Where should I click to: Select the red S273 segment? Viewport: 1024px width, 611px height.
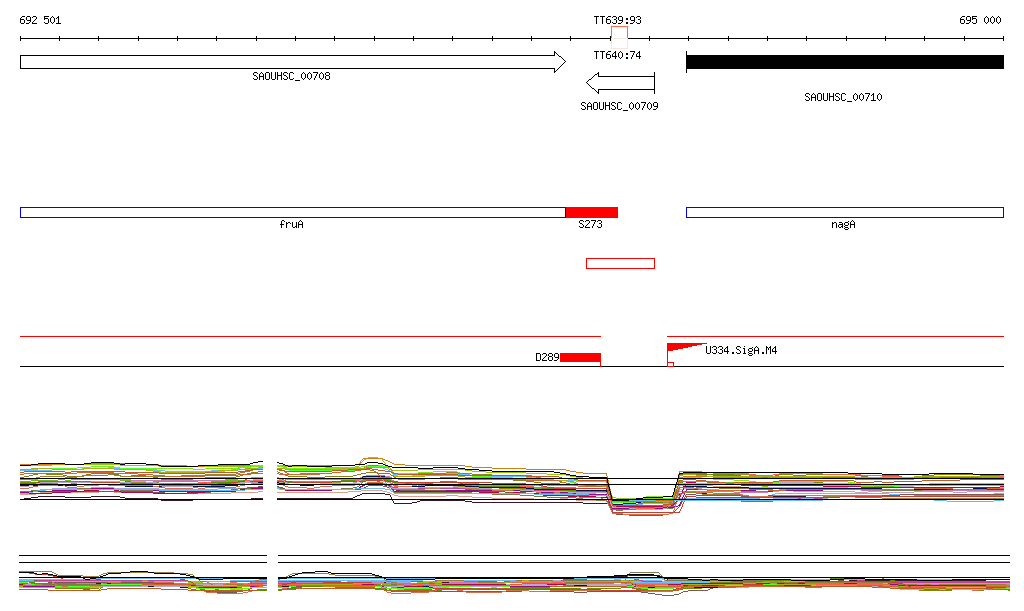point(591,212)
